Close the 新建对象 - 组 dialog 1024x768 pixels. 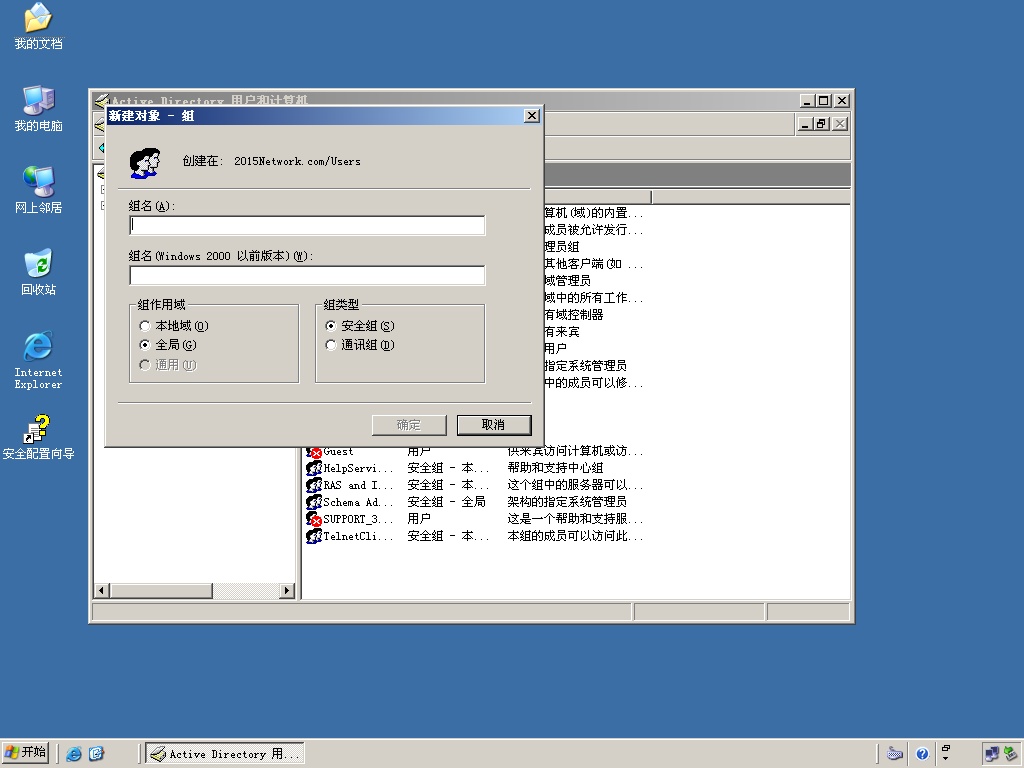[532, 116]
